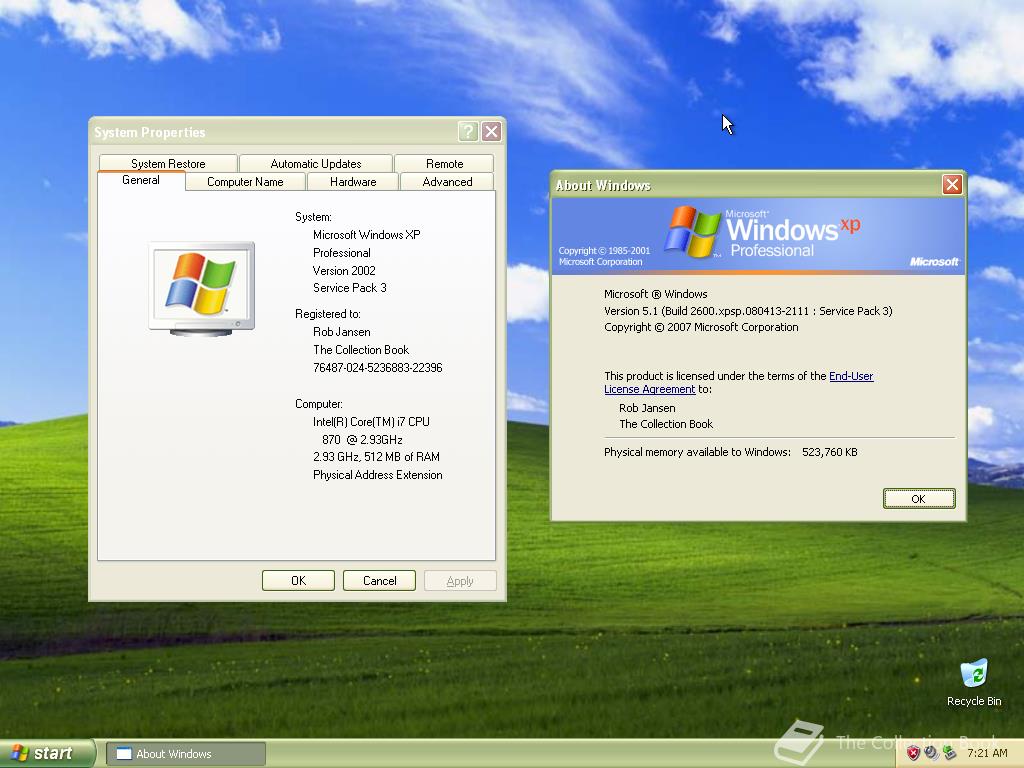Click the Windows monitor logo in System Properties
This screenshot has width=1024, height=768.
click(201, 288)
